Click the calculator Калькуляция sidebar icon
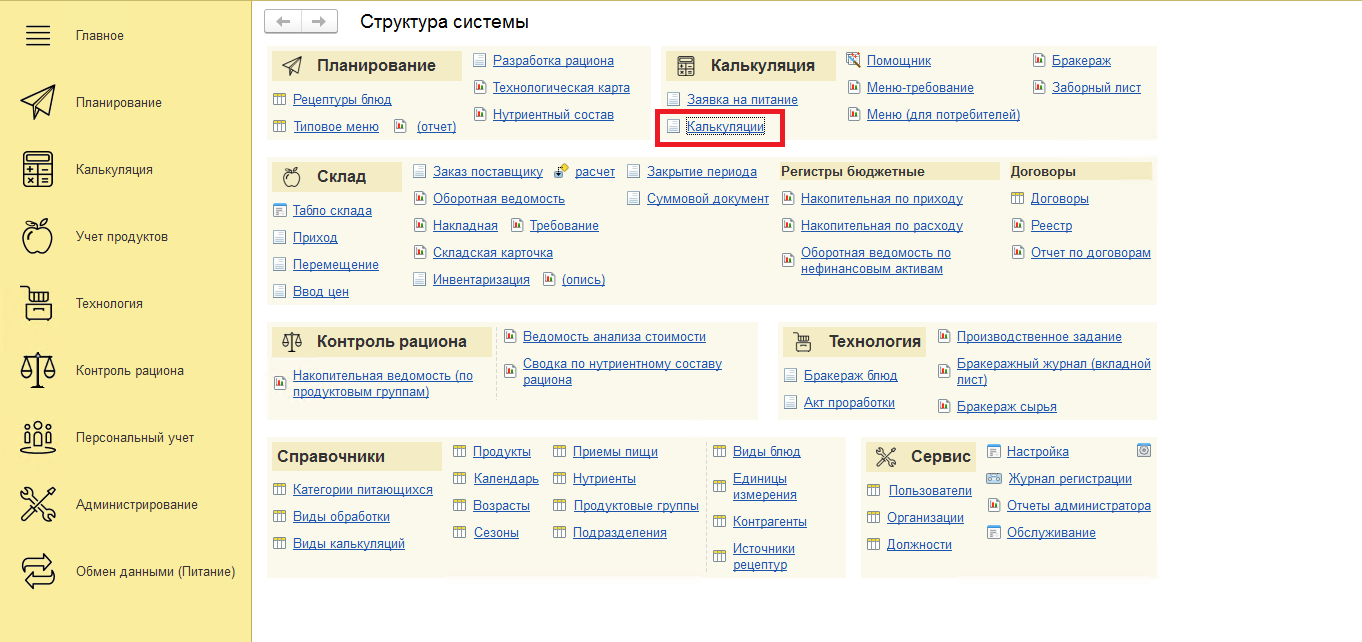The height and width of the screenshot is (642, 1362). 37,170
